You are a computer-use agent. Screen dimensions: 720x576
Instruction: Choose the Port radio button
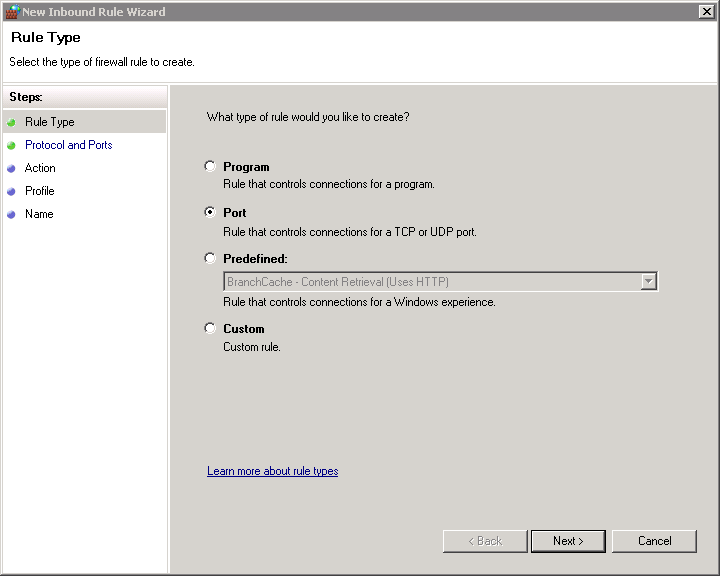tap(210, 213)
